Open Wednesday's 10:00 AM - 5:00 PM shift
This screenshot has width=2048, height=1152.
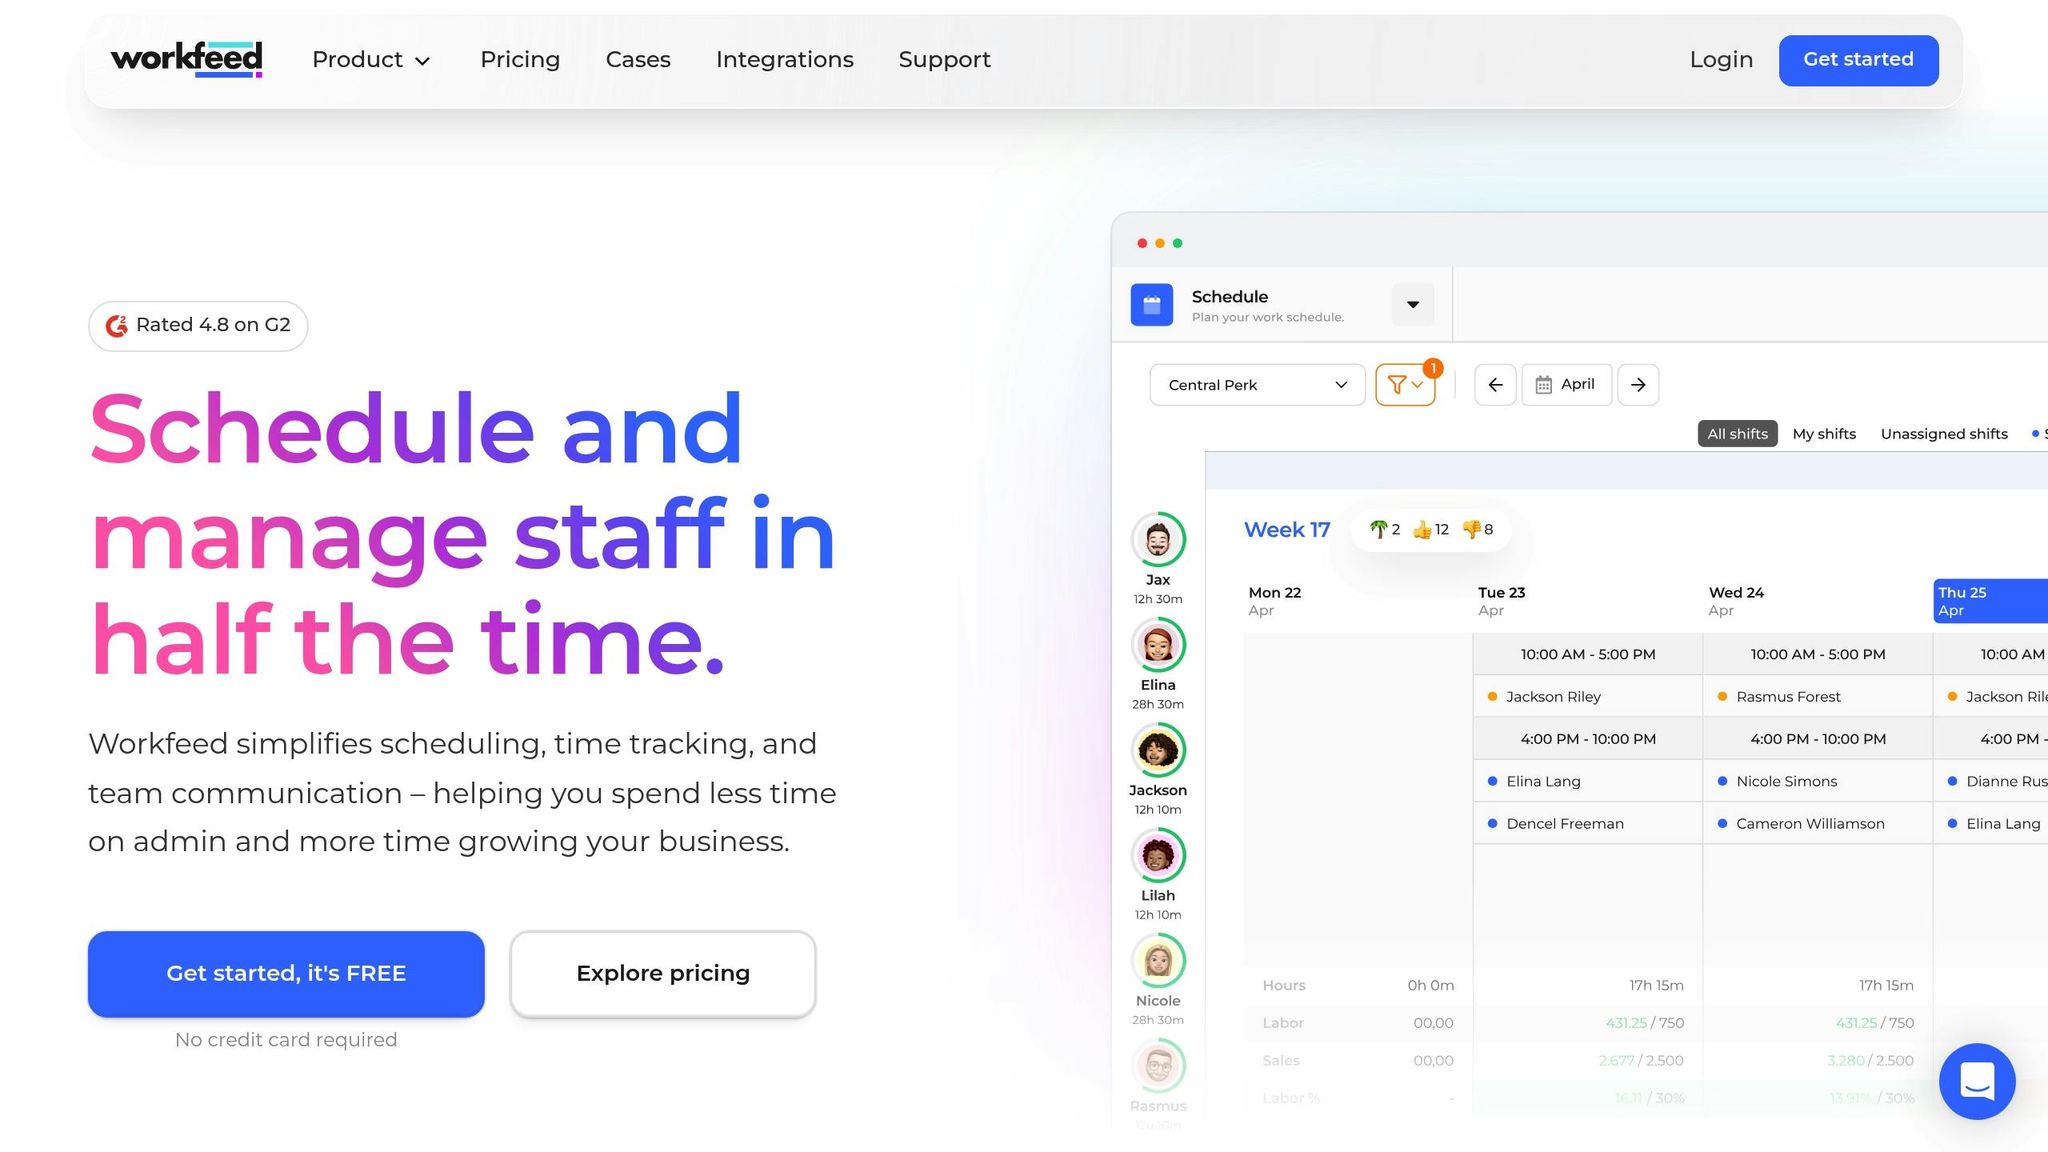point(1818,655)
